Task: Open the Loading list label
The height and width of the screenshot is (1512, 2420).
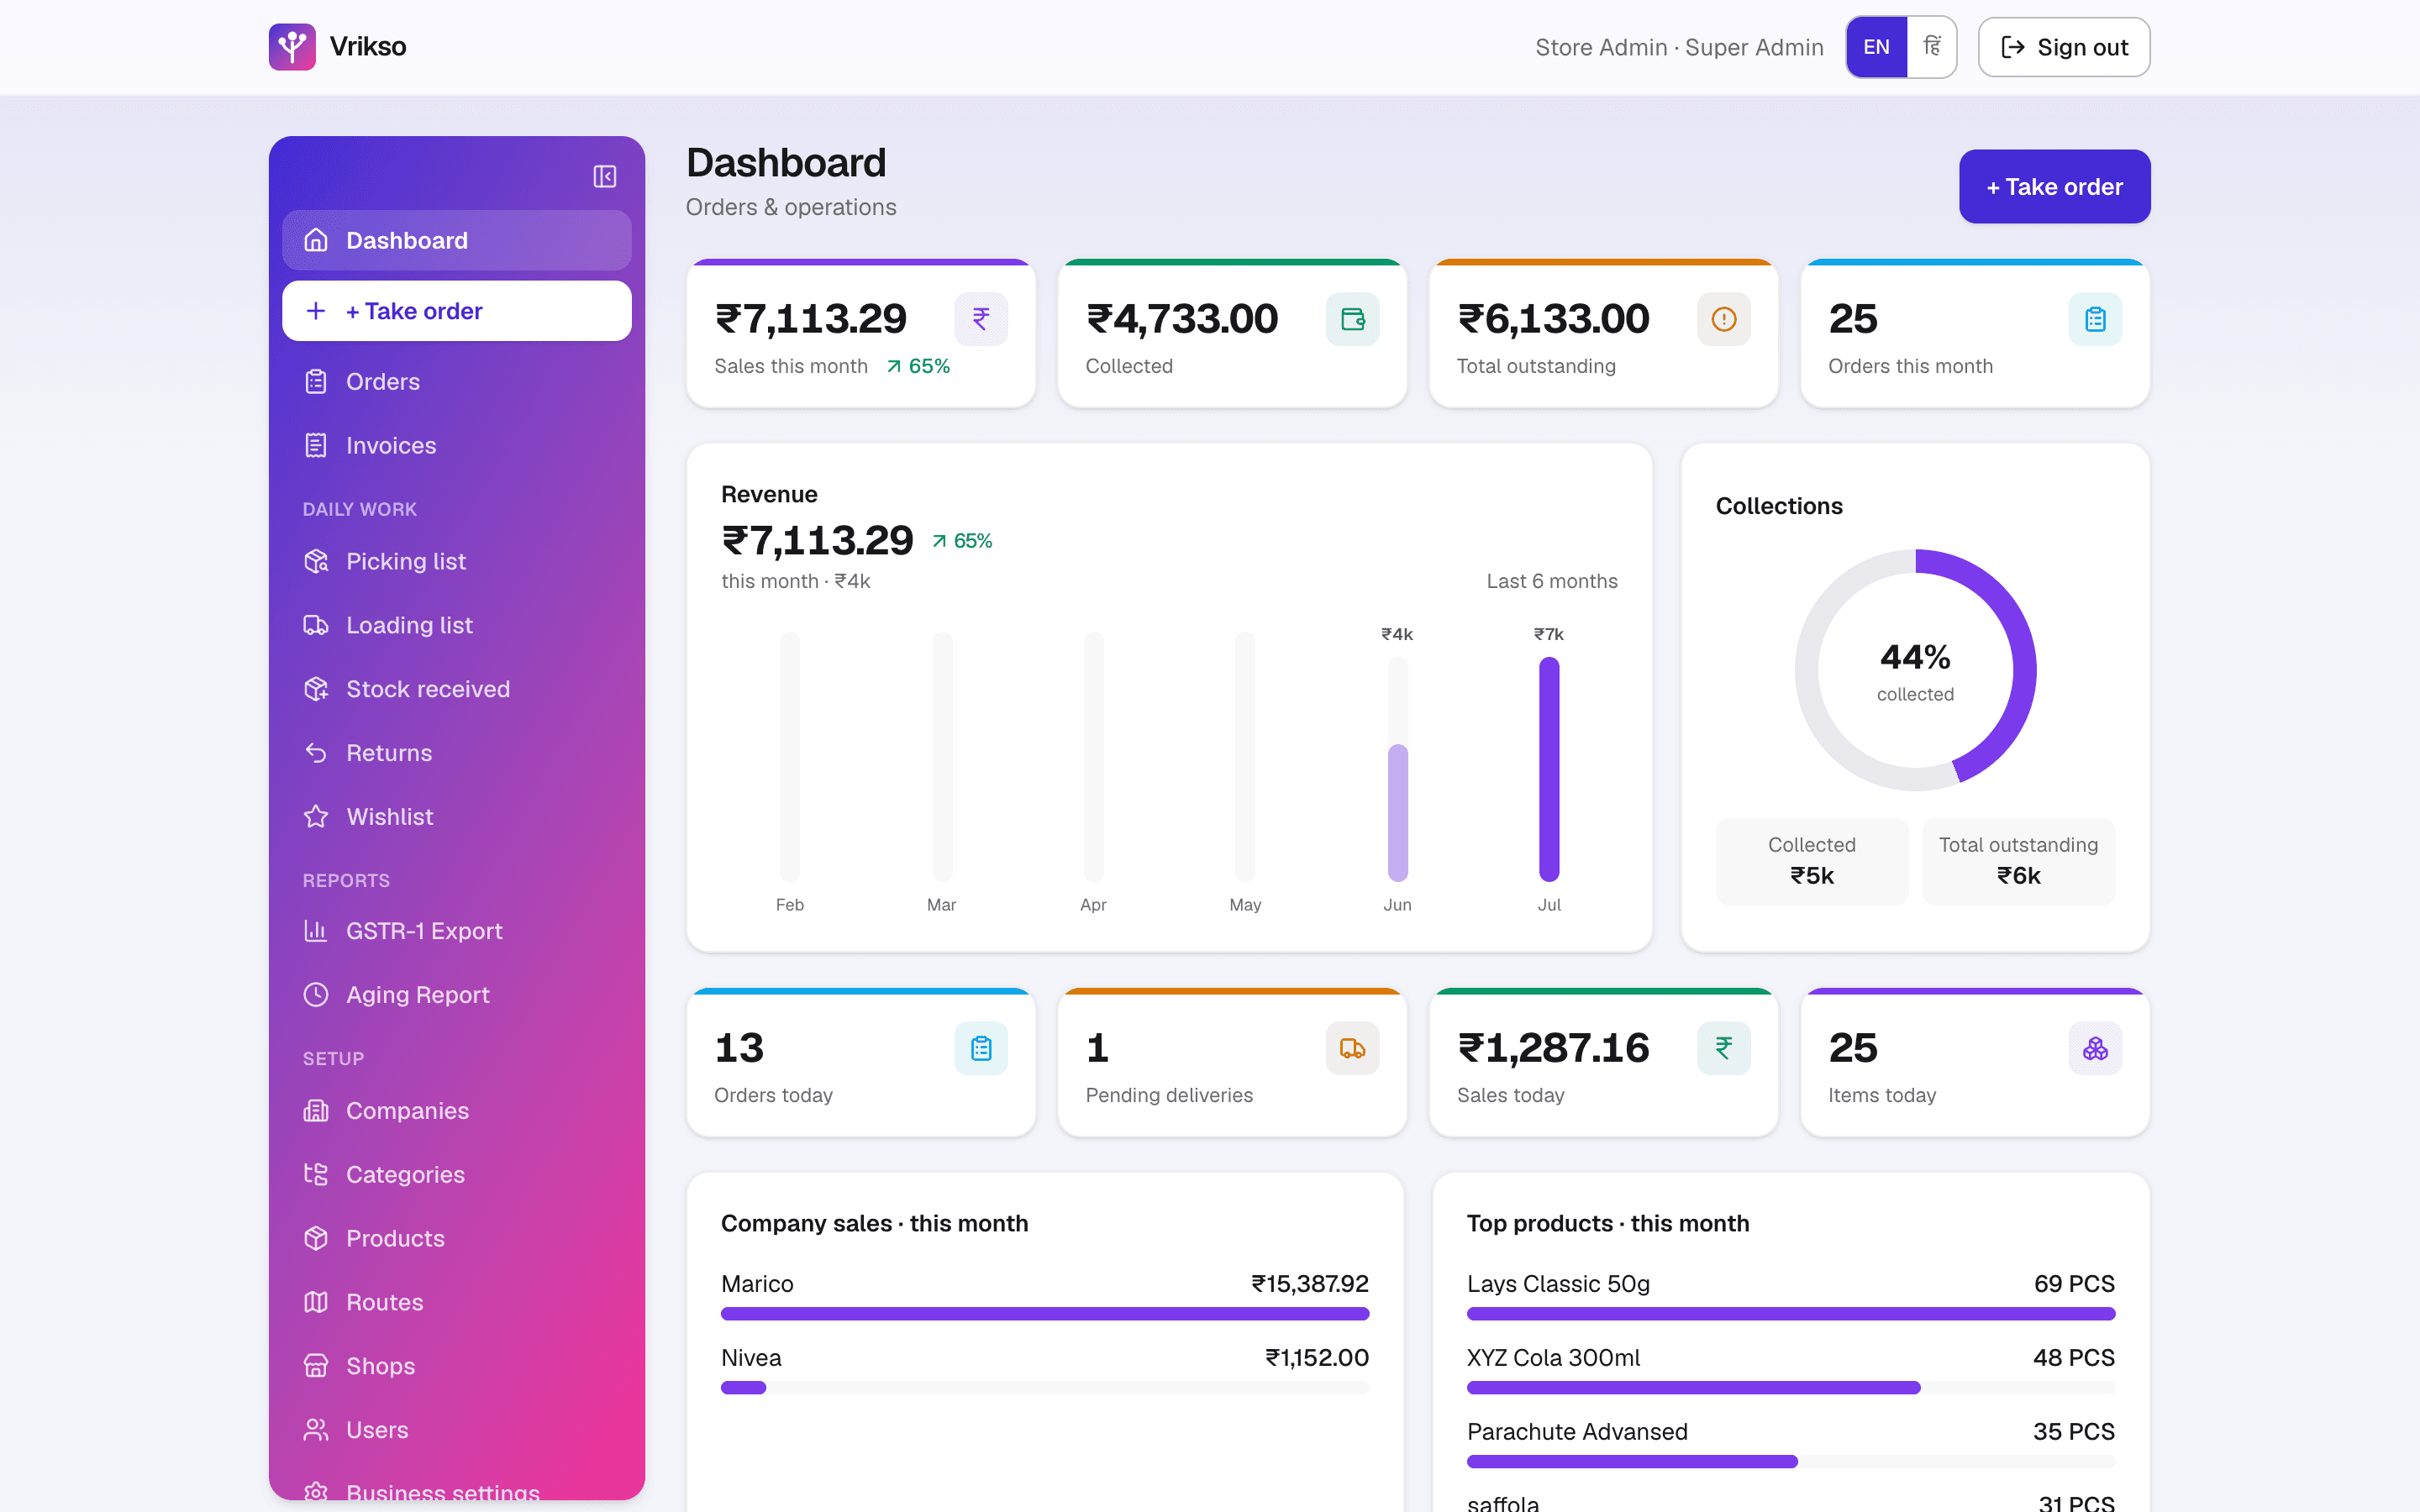Action: click(409, 625)
